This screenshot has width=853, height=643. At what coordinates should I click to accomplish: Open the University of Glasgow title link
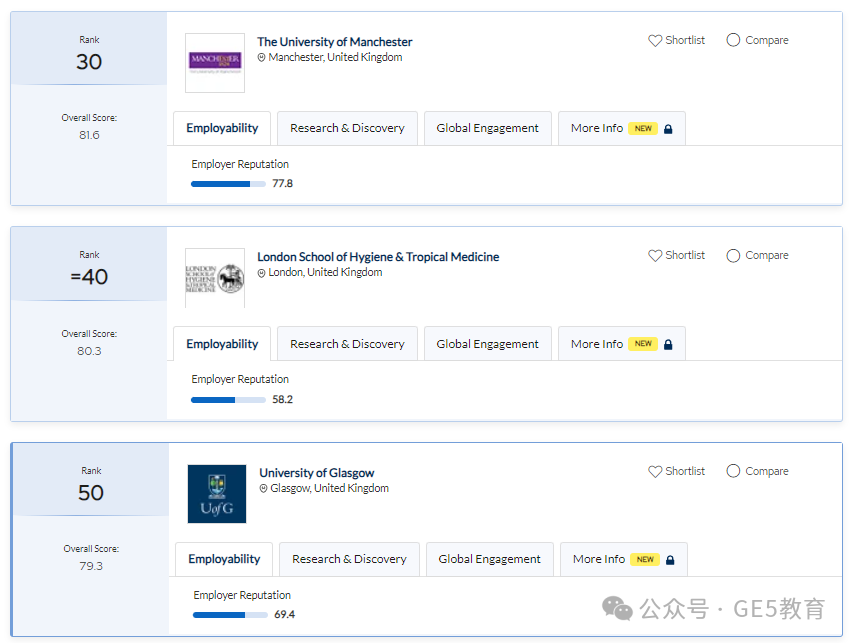coord(317,473)
